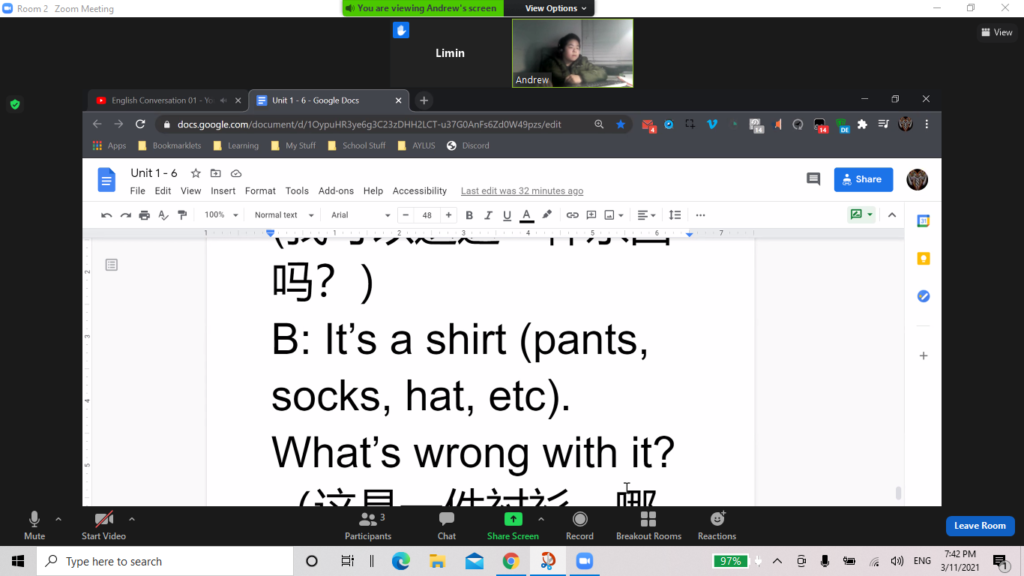The width and height of the screenshot is (1024, 576).
Task: Collapse the Docs menus with the chevron
Action: point(892,215)
